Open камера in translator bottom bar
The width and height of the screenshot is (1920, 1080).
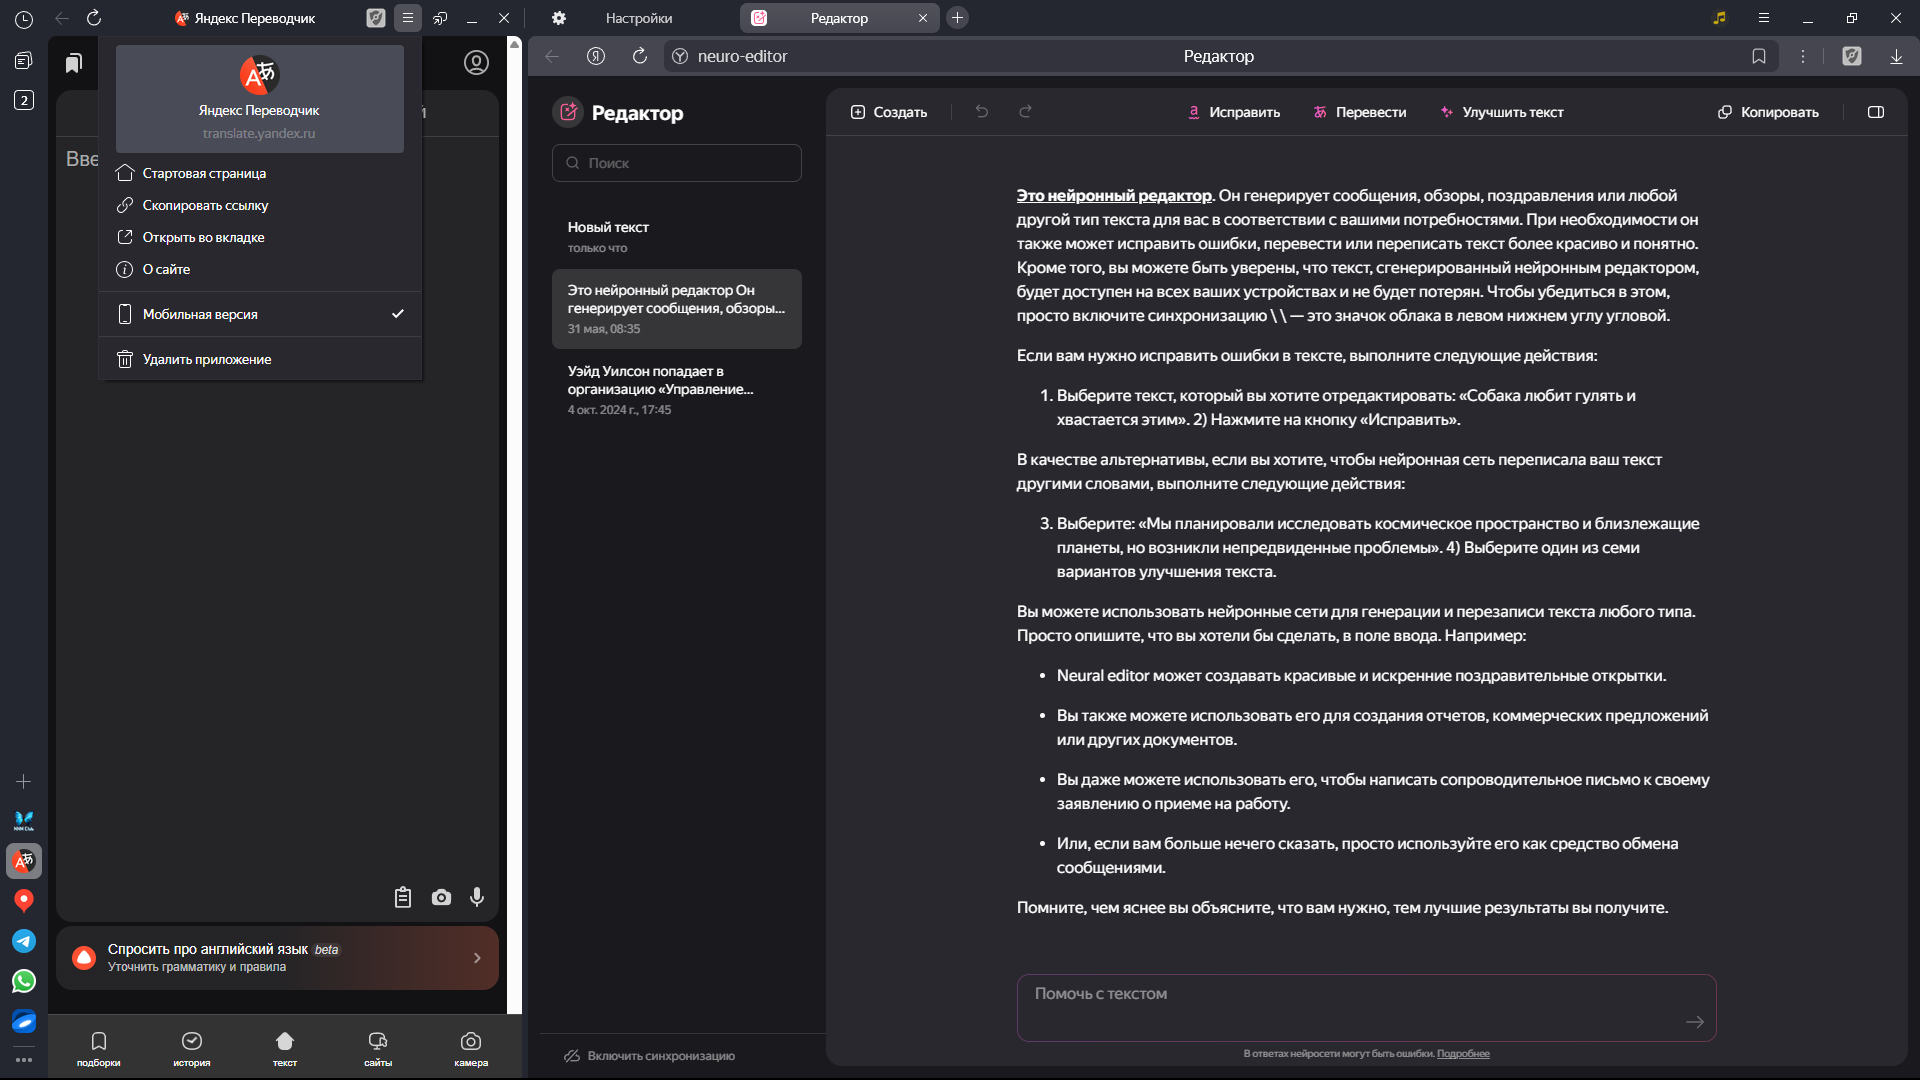tap(471, 1049)
